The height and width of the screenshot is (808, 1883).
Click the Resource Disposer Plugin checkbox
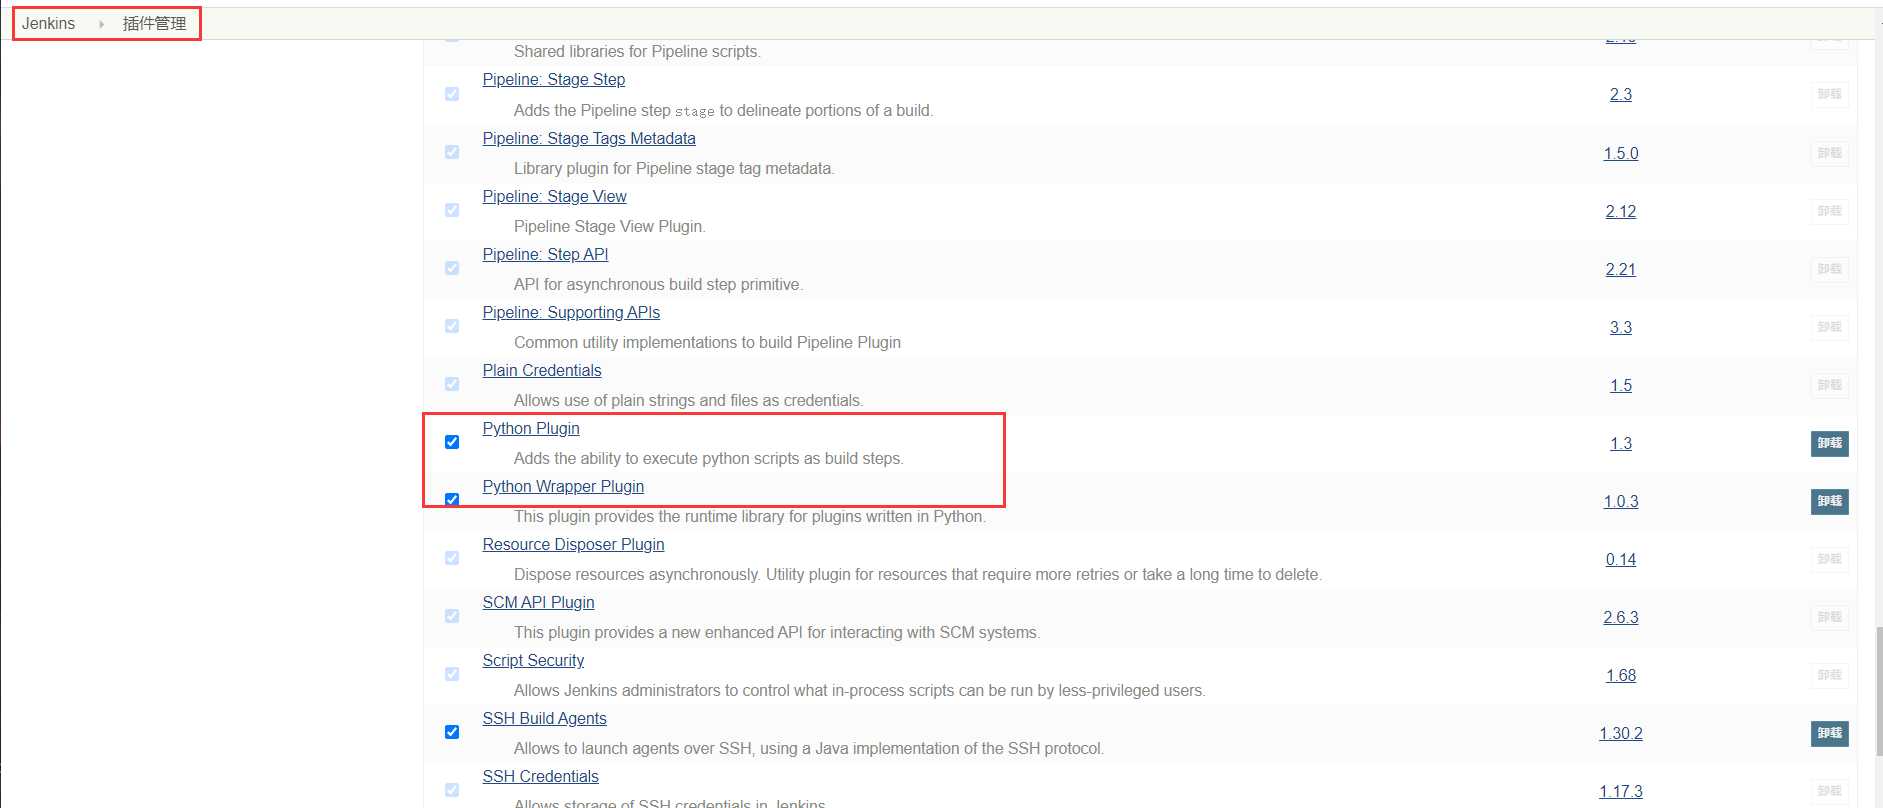pyautogui.click(x=452, y=558)
